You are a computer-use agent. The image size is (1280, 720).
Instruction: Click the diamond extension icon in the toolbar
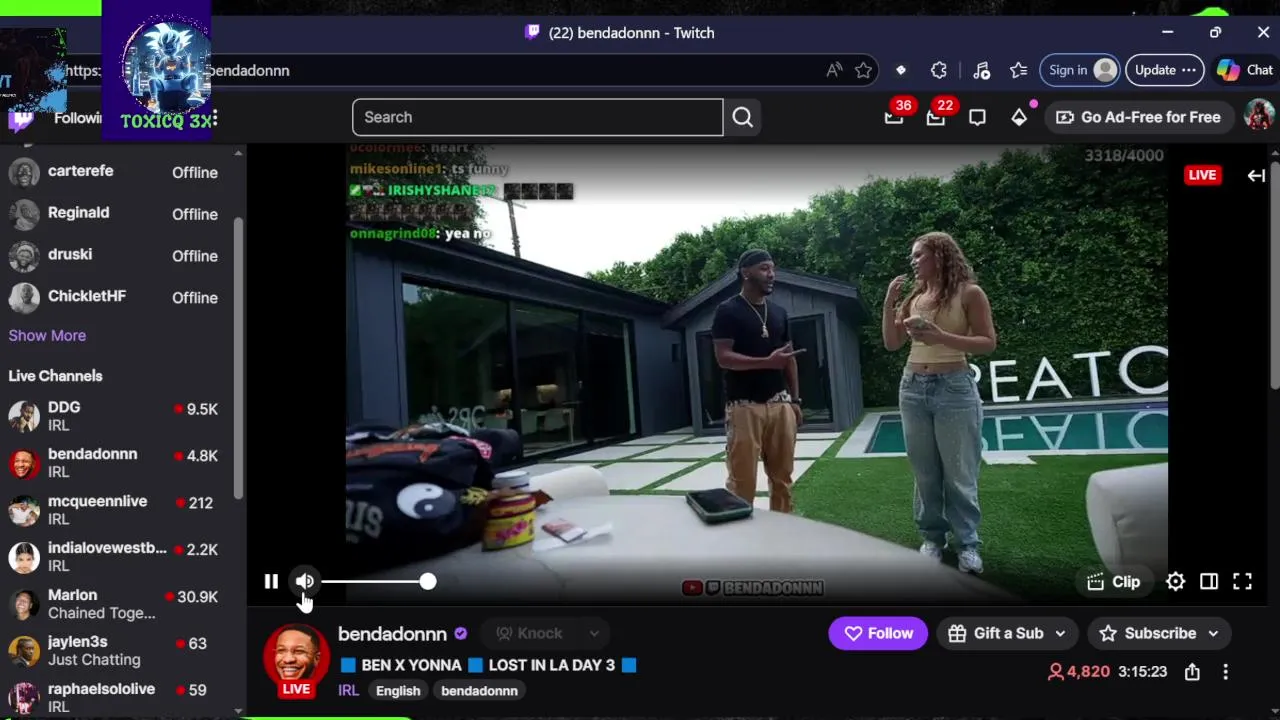(900, 70)
